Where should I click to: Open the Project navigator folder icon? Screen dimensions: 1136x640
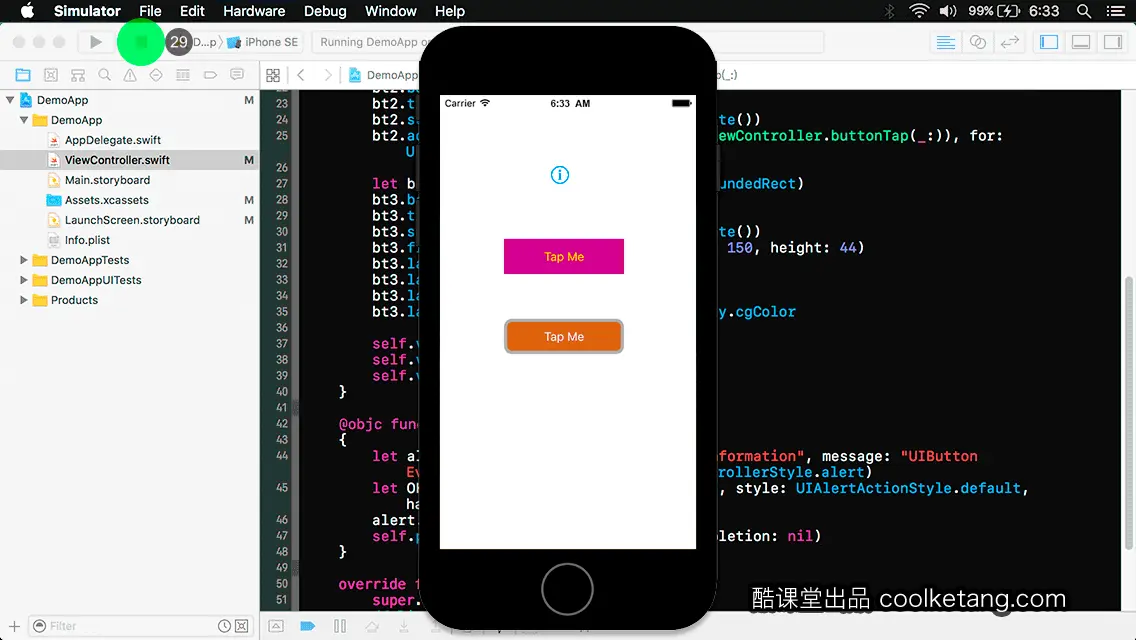23,75
